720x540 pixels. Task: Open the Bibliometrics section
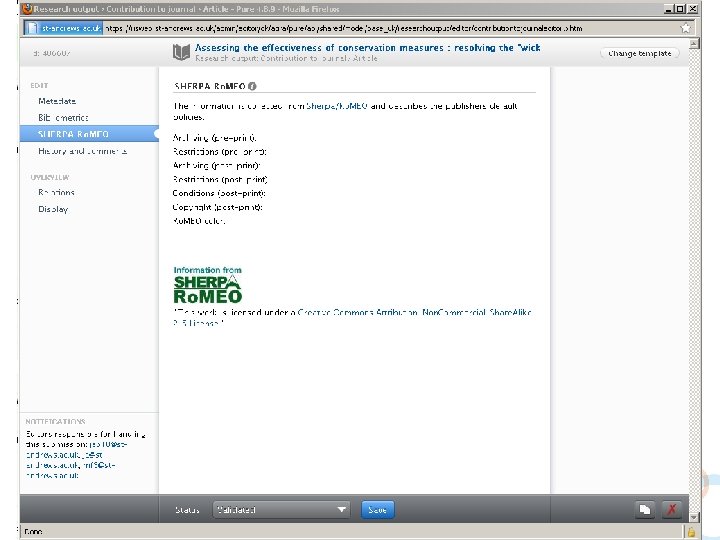tap(63, 118)
